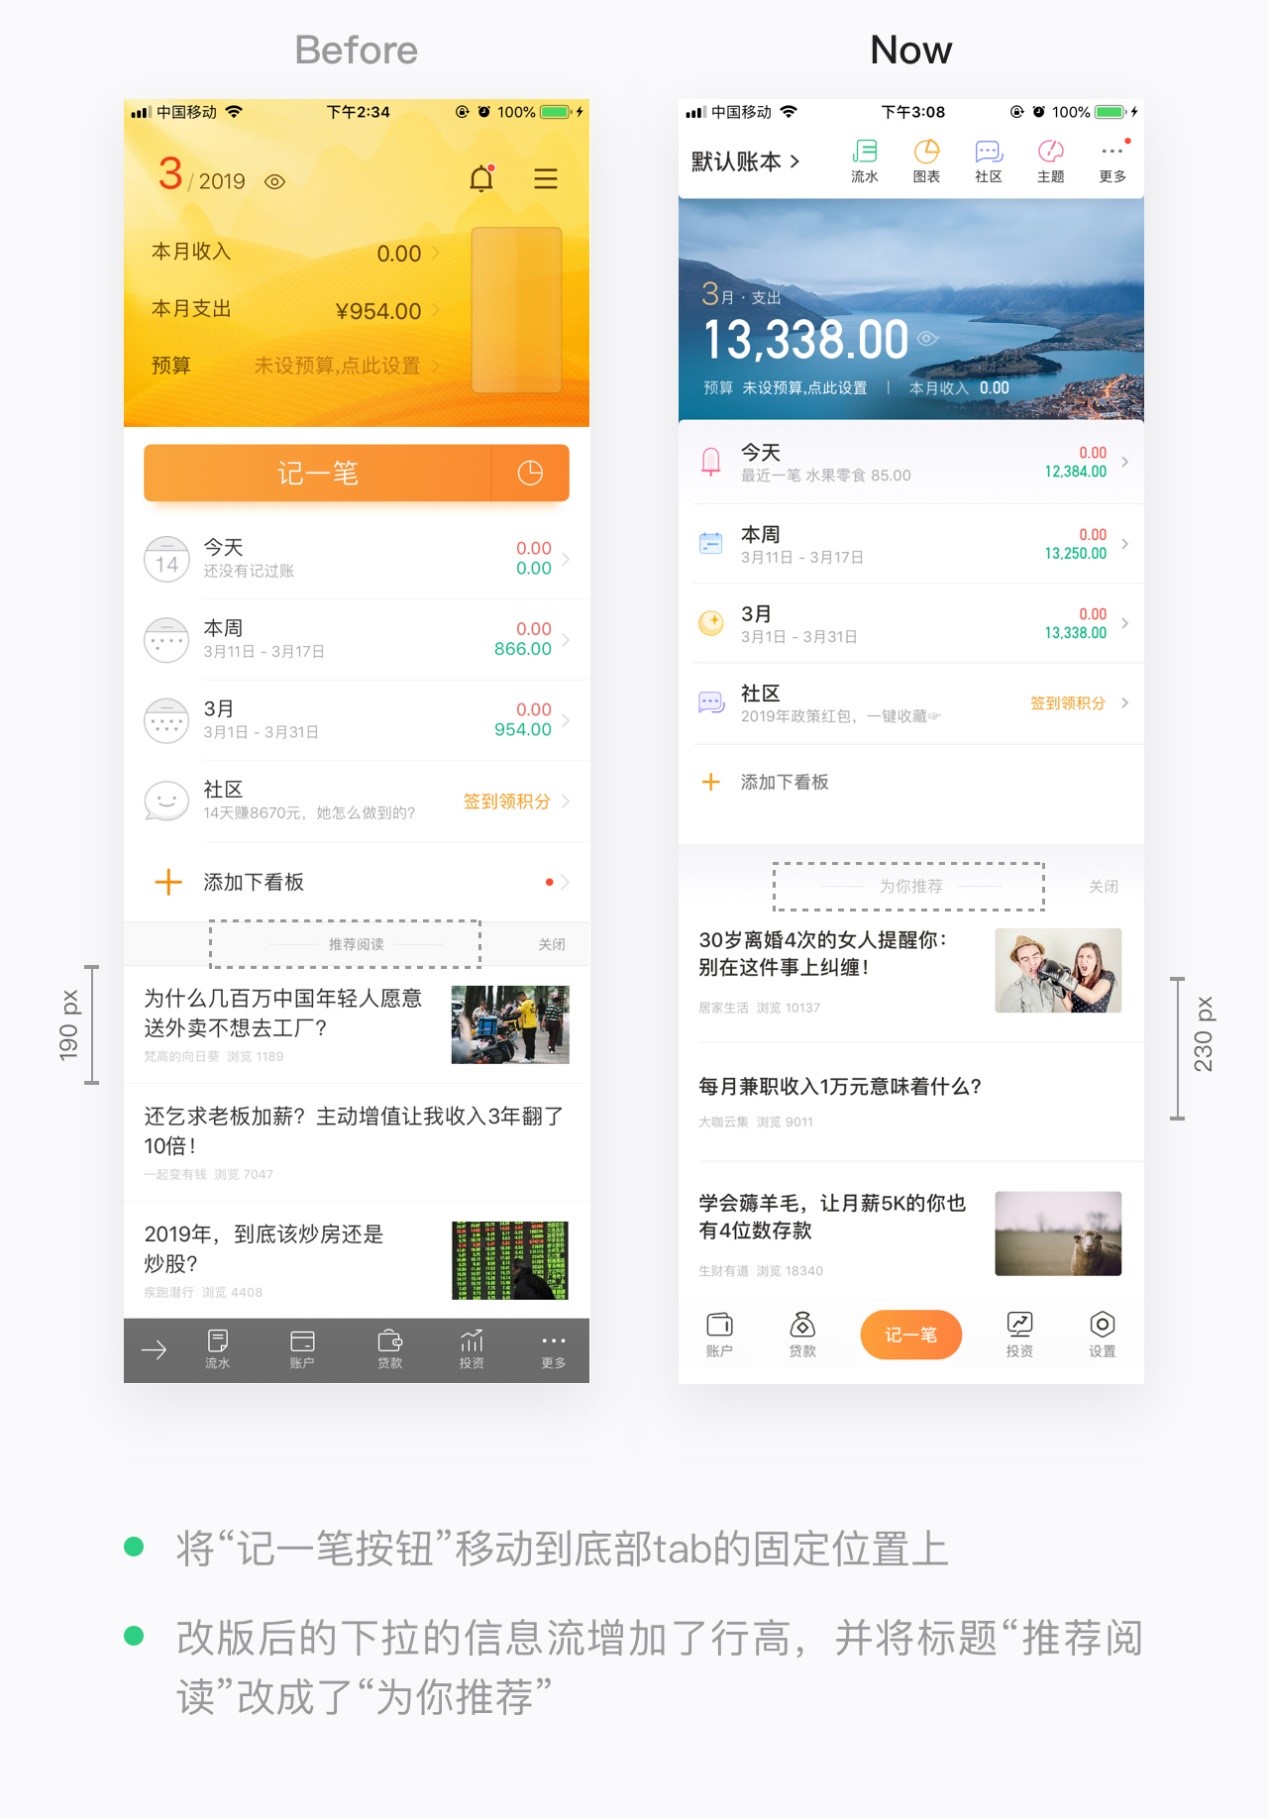The height and width of the screenshot is (1818, 1268).
Task: Expand the 本月收入 0.00 row chevron
Action: click(436, 254)
